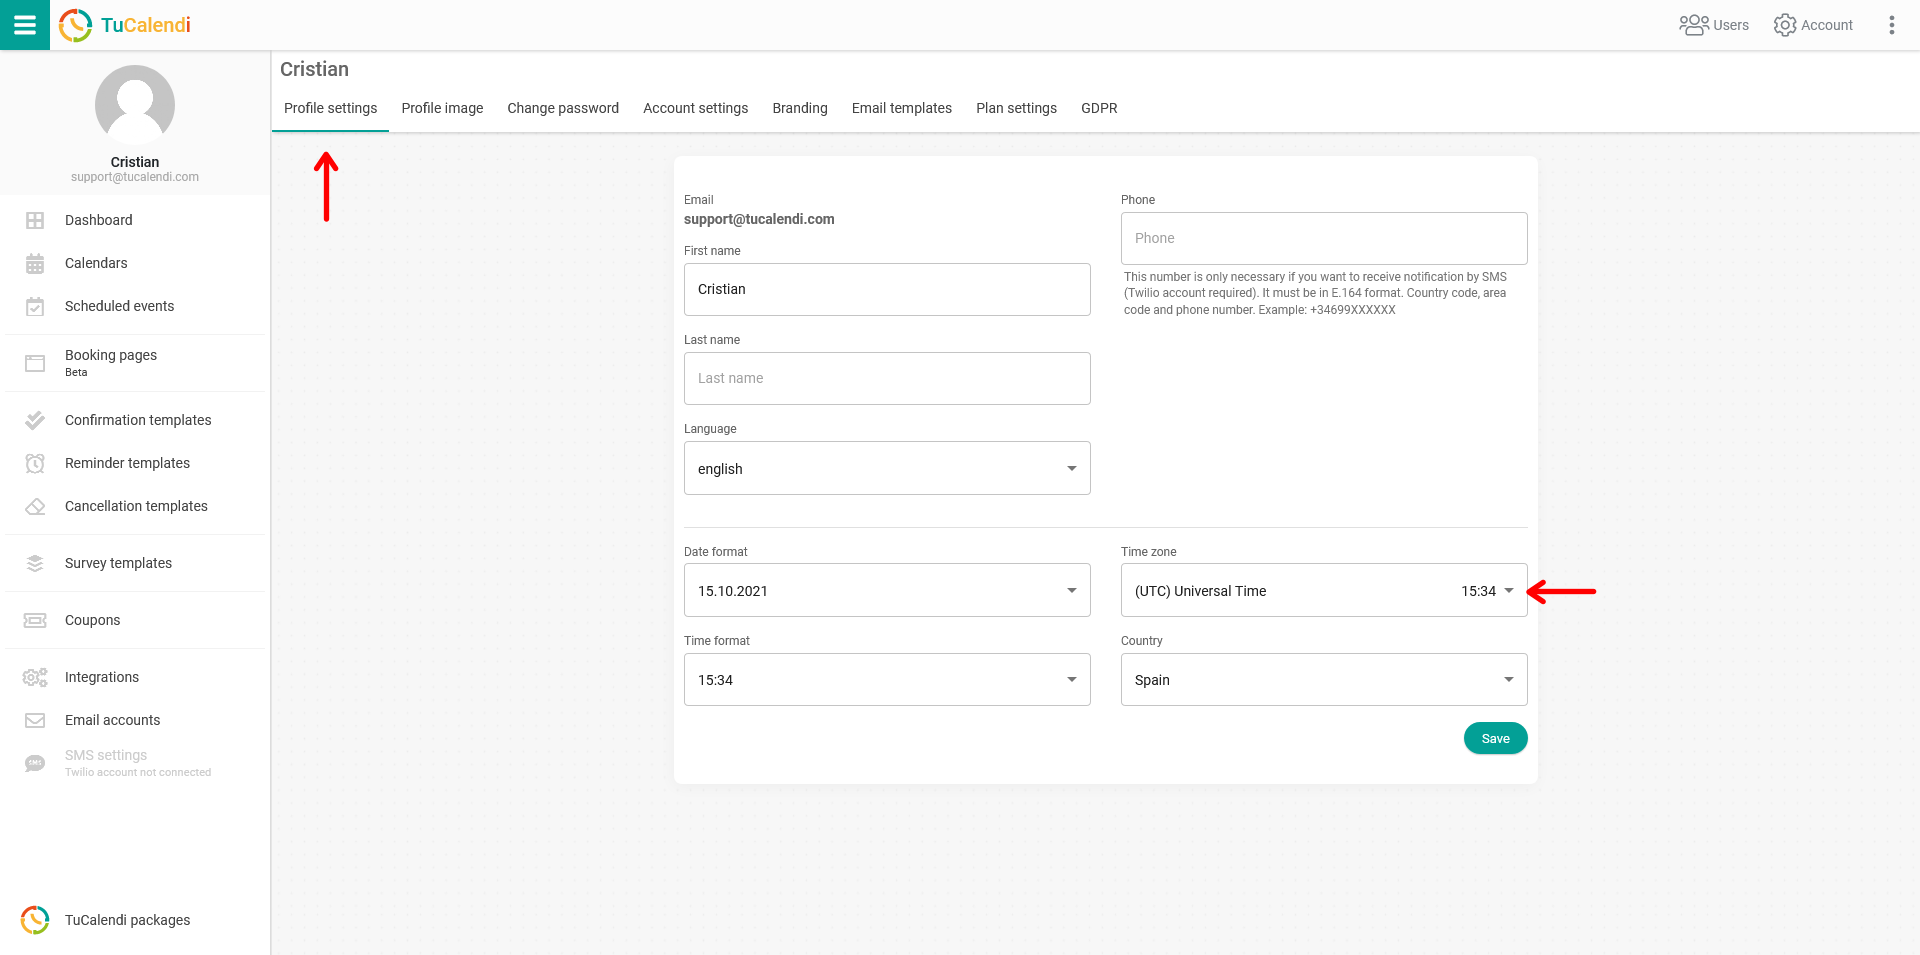Expand the Language dropdown
This screenshot has height=955, width=1920.
point(886,468)
